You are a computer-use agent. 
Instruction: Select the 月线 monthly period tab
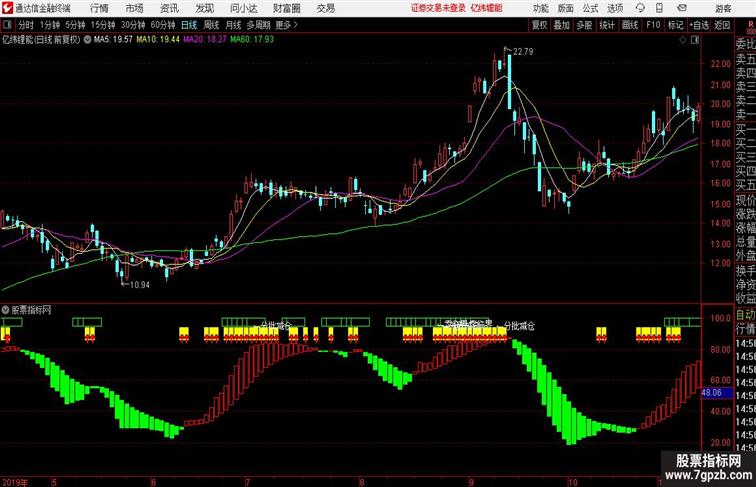click(x=233, y=25)
